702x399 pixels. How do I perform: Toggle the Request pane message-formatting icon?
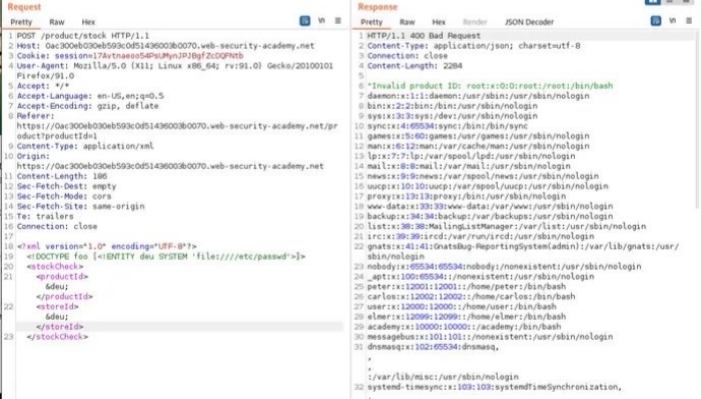[x=304, y=21]
